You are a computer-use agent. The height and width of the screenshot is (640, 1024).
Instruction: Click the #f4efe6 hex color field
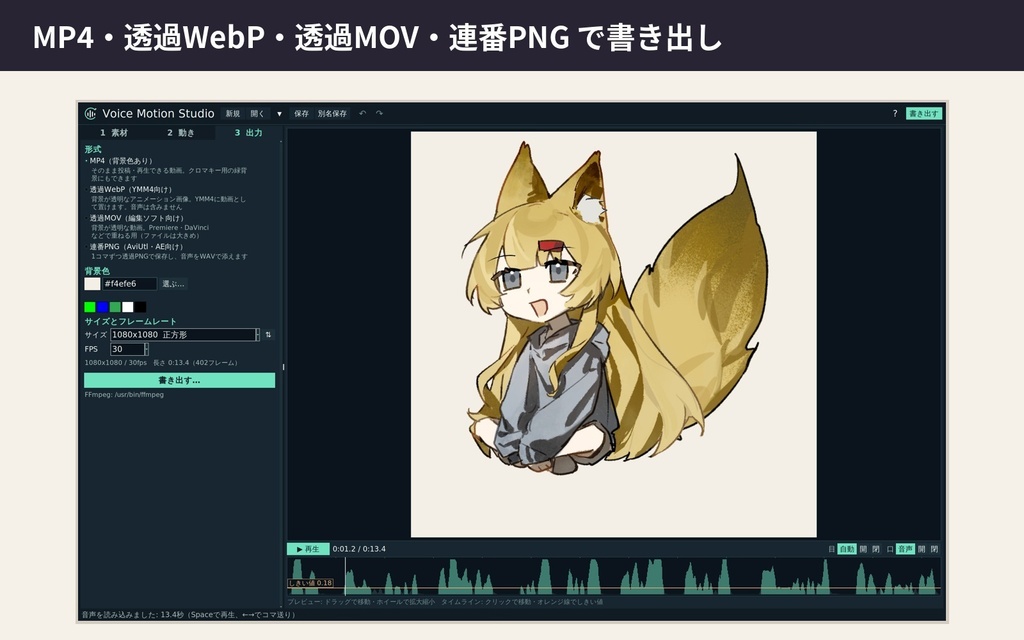pyautogui.click(x=129, y=284)
